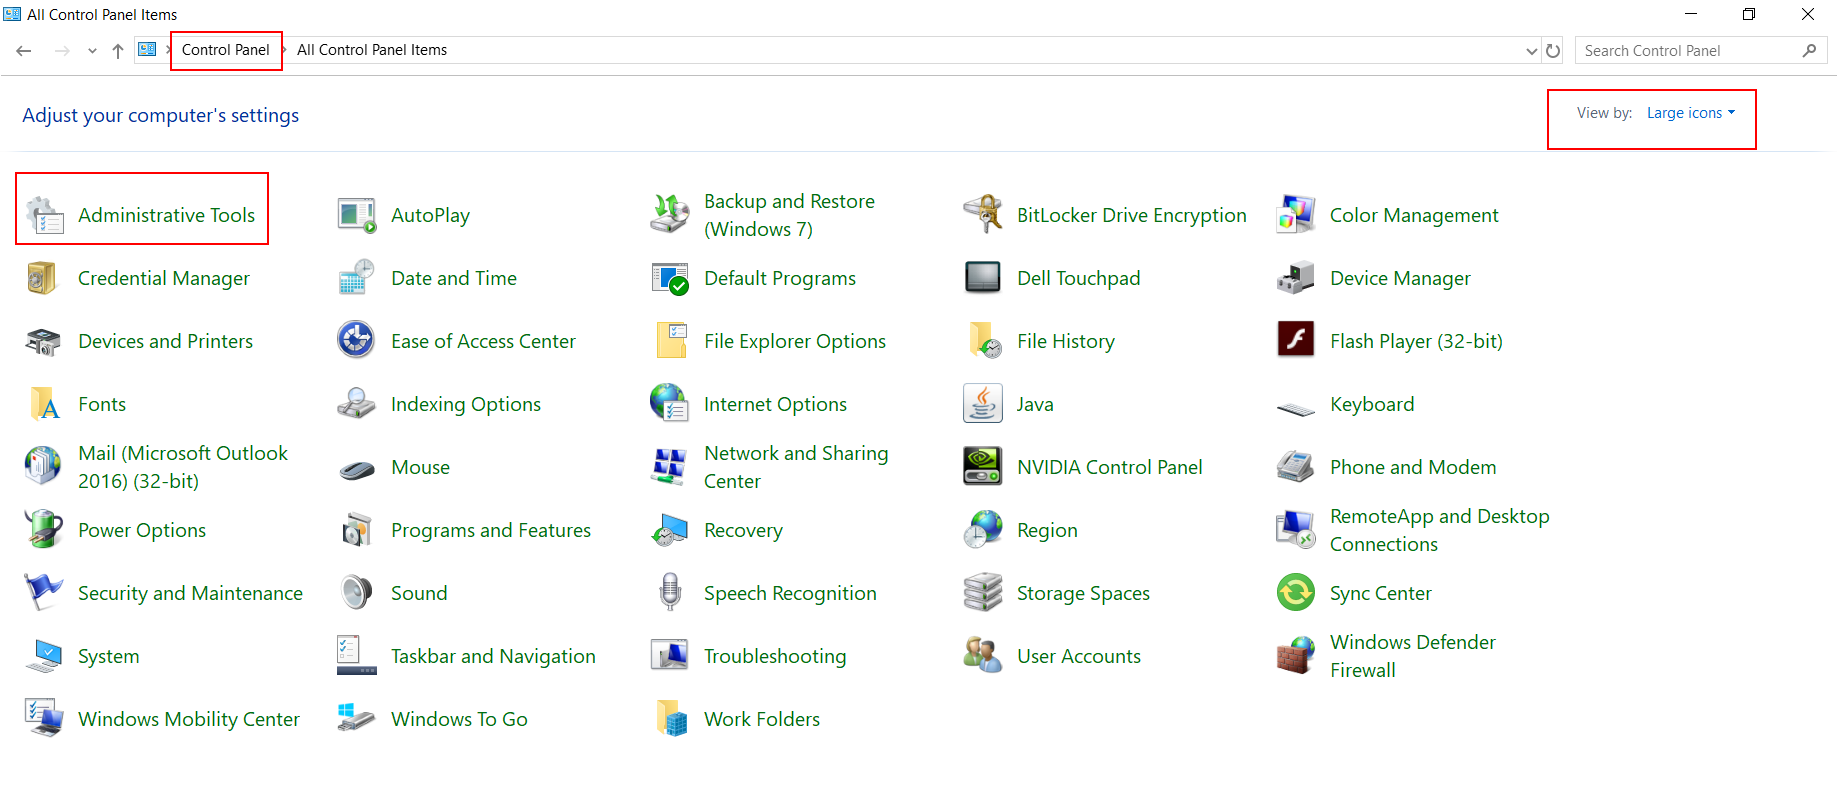Viewport: 1837px width, 787px height.
Task: Open the Power Options link
Action: pos(142,530)
